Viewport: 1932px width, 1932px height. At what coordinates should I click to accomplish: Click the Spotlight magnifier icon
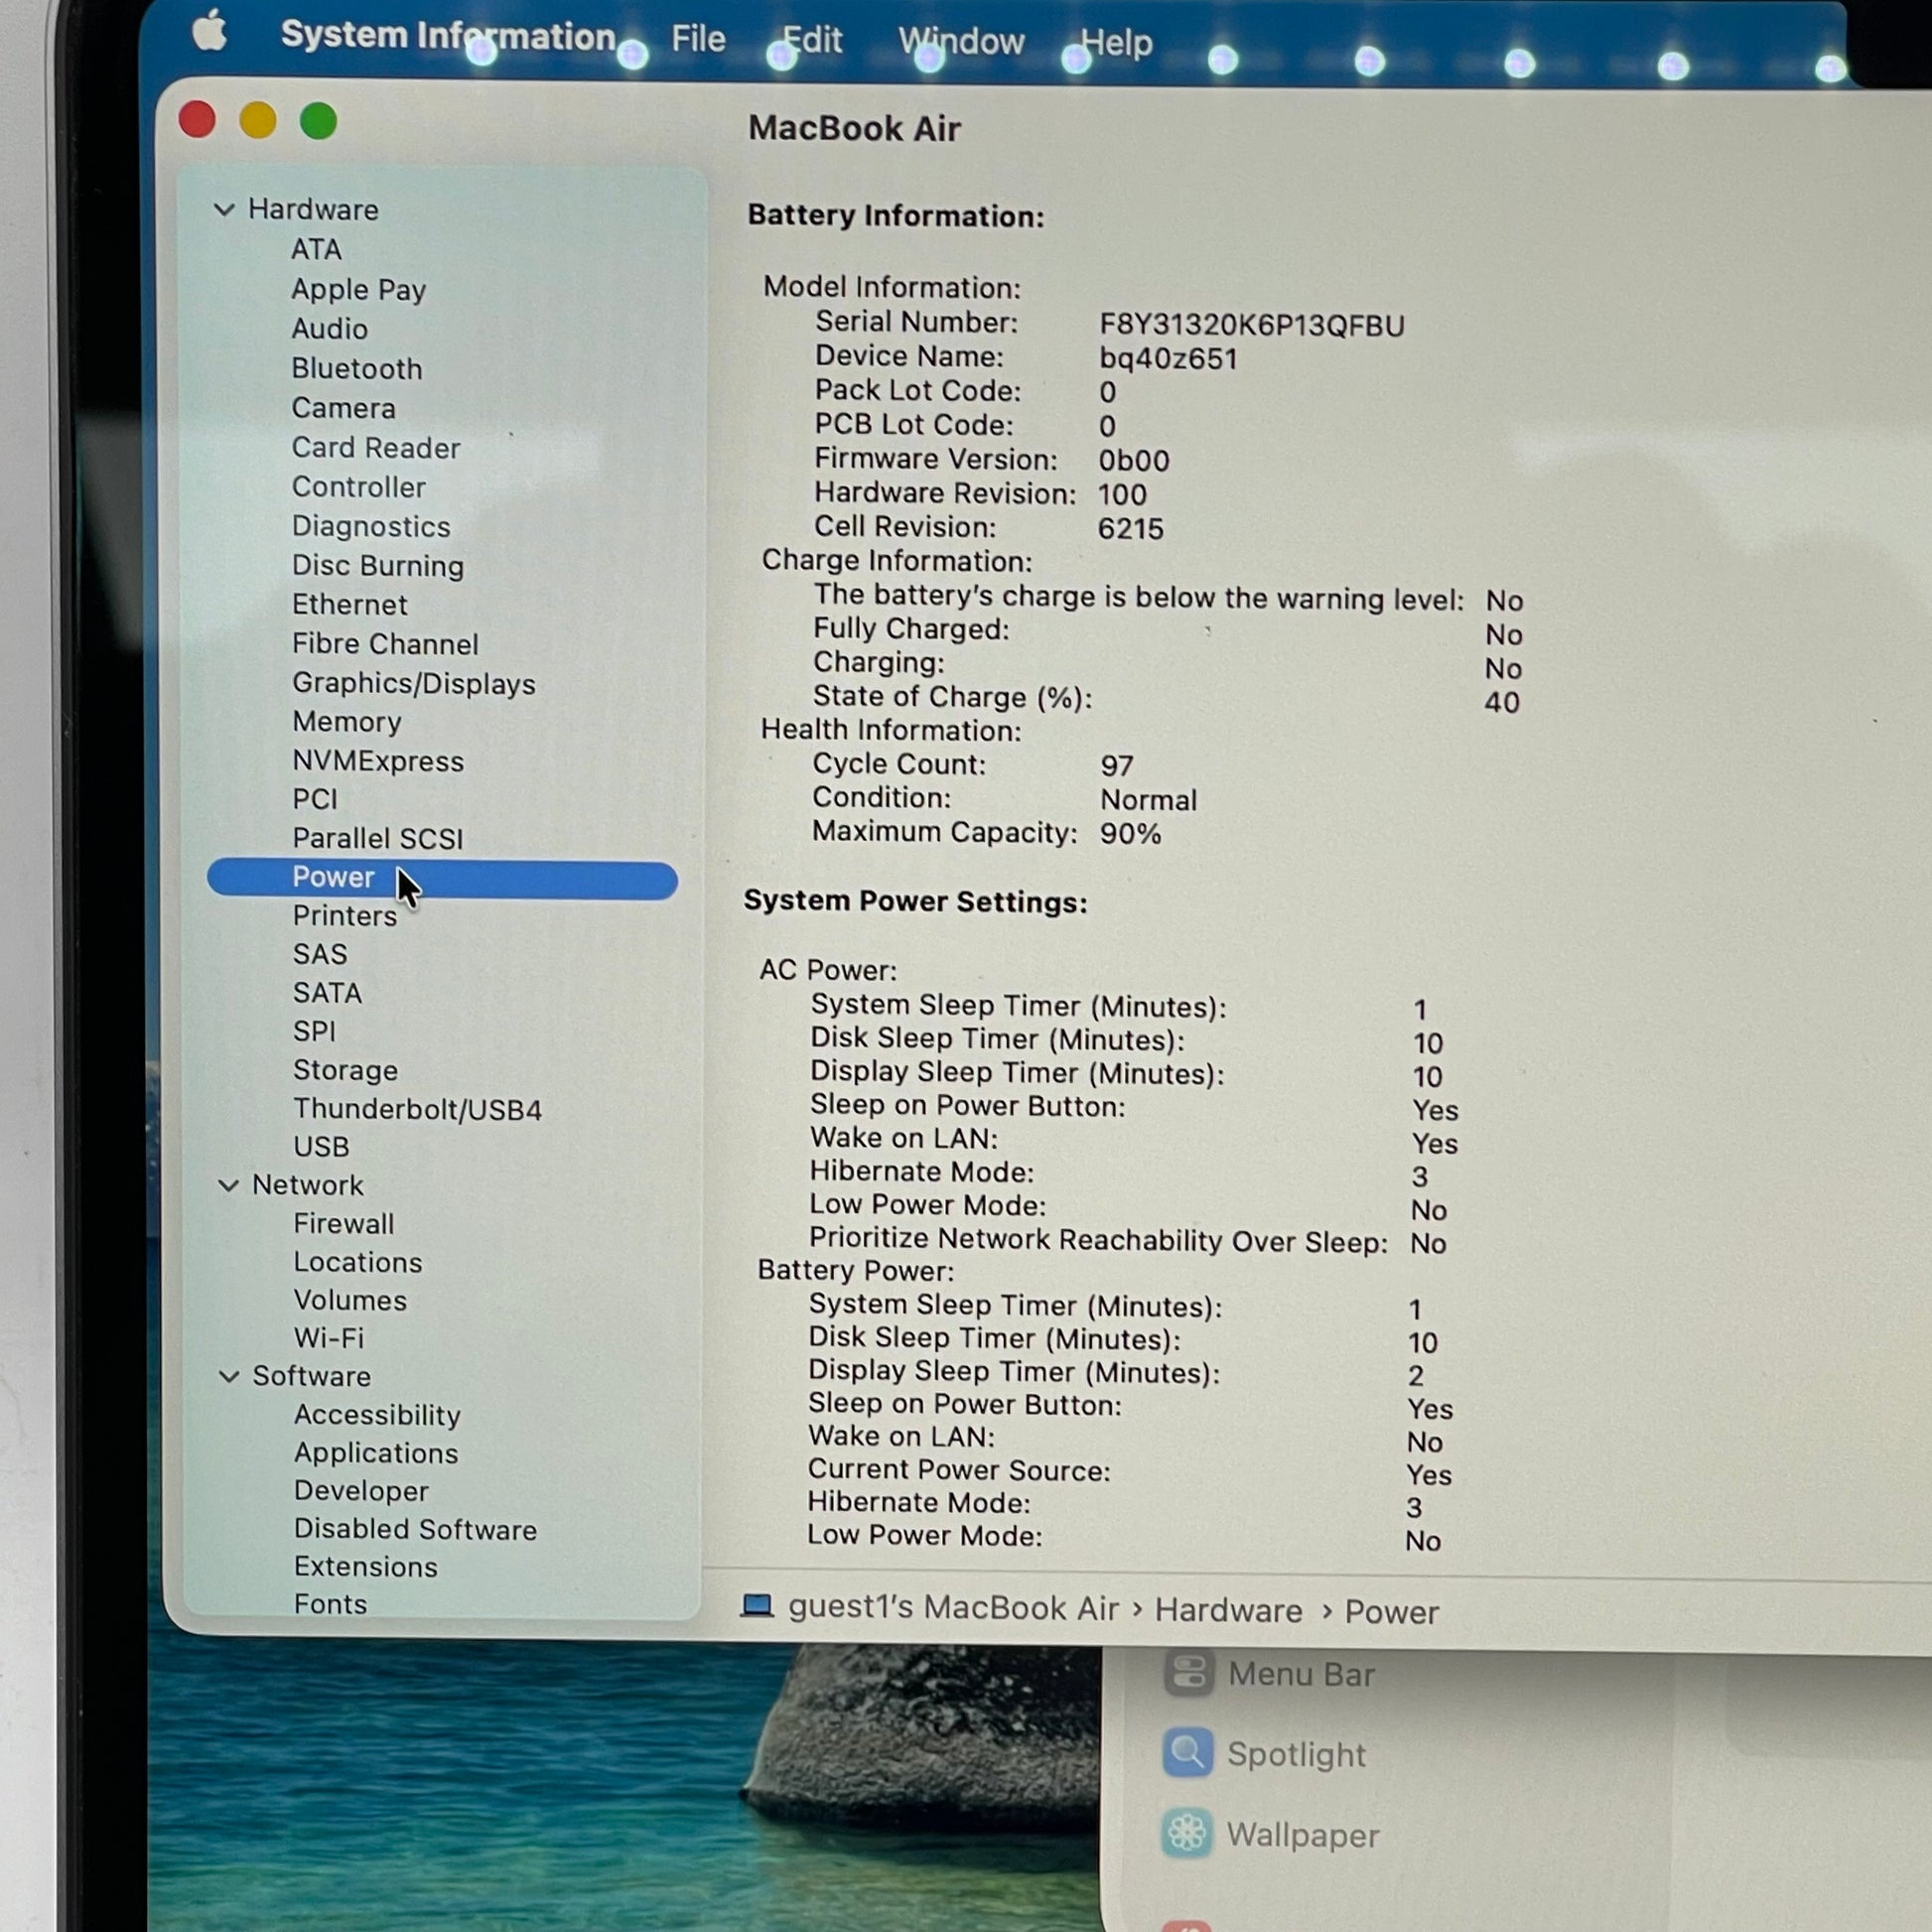[1188, 1753]
